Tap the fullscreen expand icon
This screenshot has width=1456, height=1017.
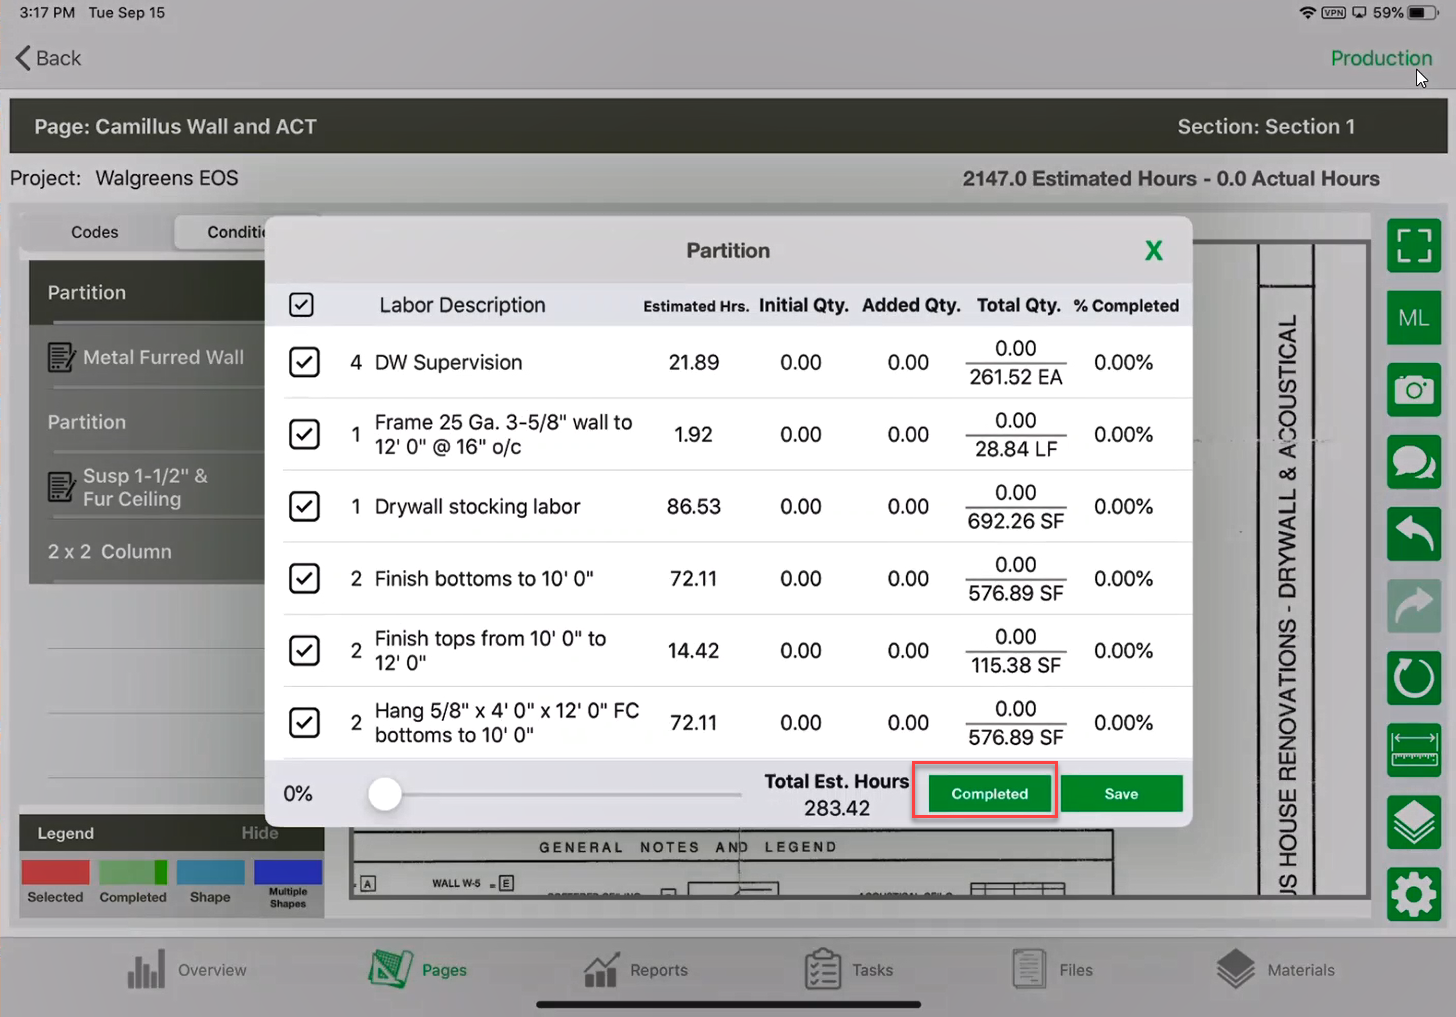point(1413,245)
